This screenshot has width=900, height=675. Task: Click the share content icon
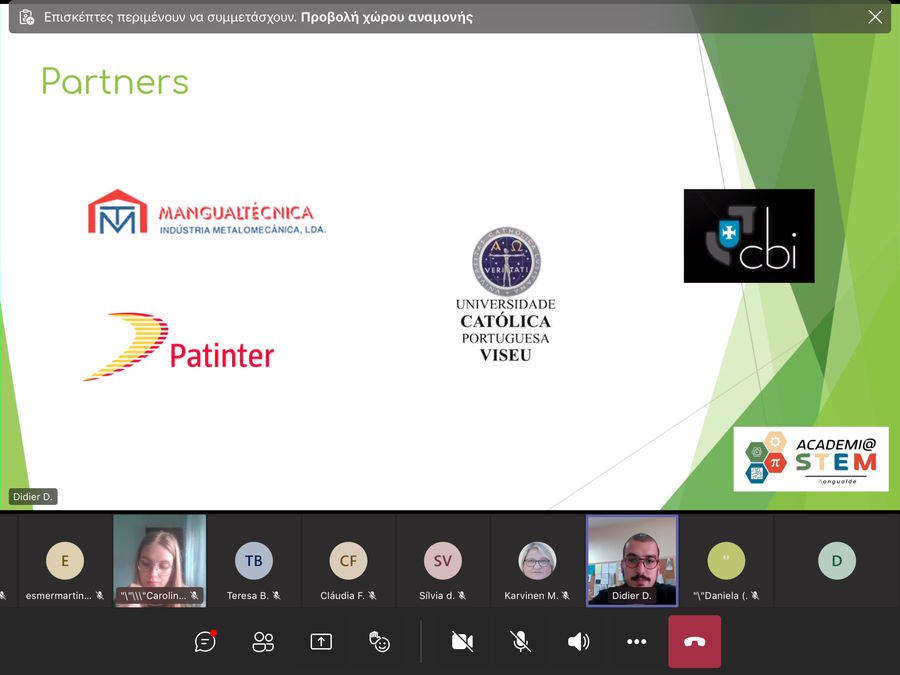coord(321,642)
